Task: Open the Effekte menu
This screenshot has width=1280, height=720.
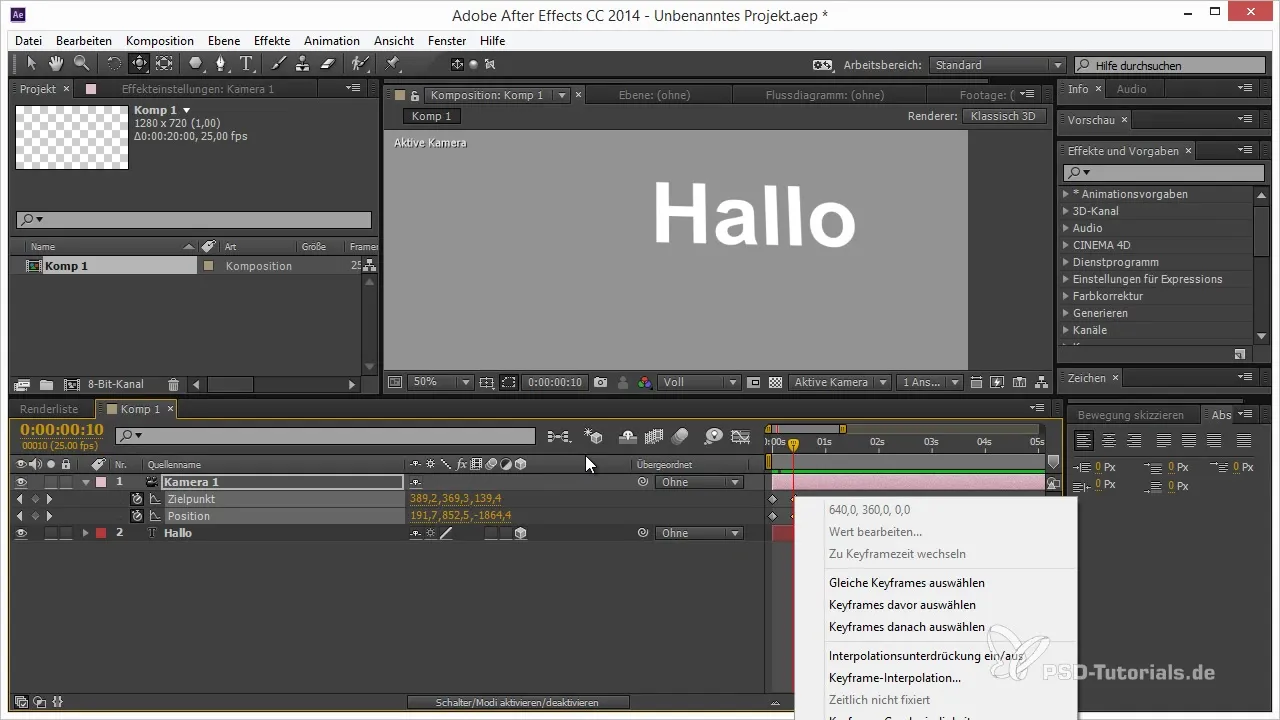Action: point(272,41)
